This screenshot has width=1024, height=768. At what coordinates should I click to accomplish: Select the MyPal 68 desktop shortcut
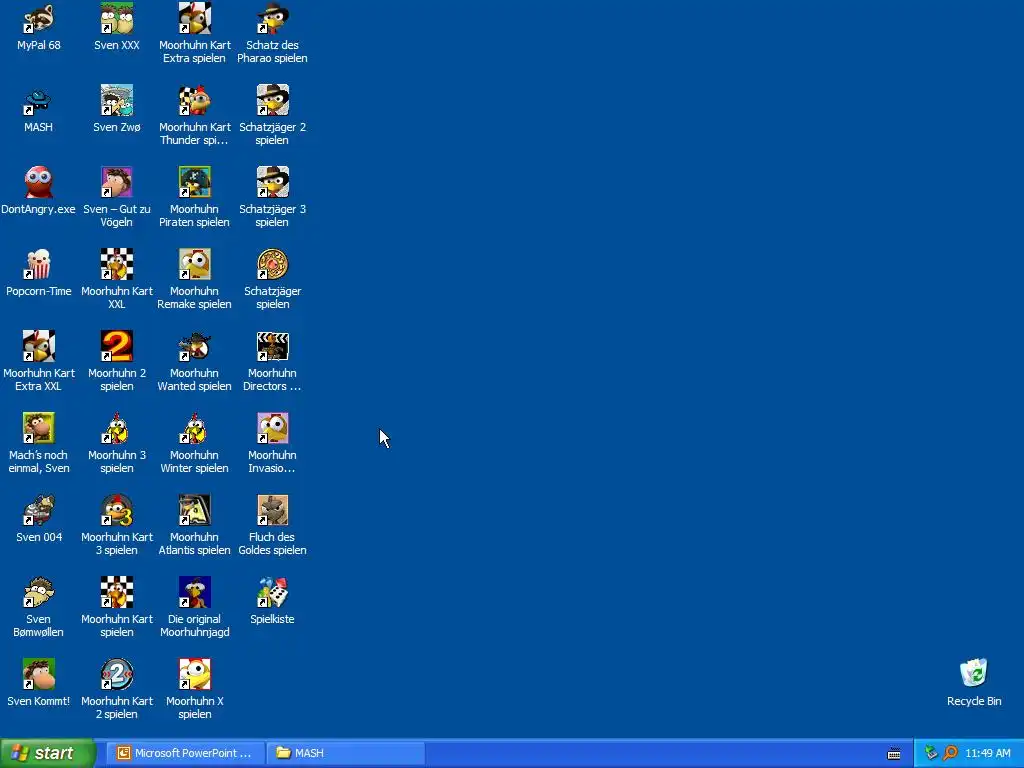39,18
